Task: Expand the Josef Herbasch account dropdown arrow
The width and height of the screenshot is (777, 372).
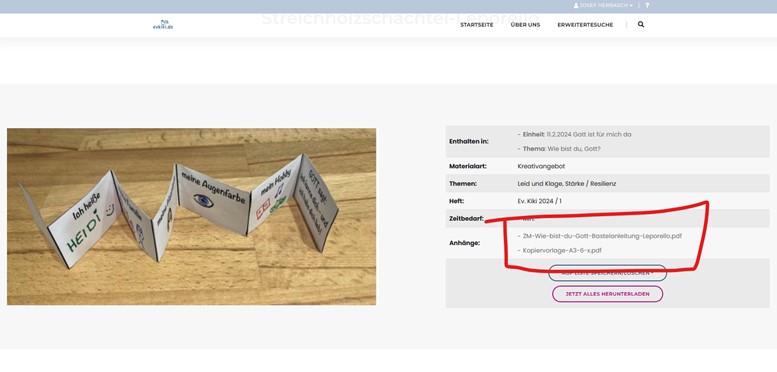Action: coord(631,5)
